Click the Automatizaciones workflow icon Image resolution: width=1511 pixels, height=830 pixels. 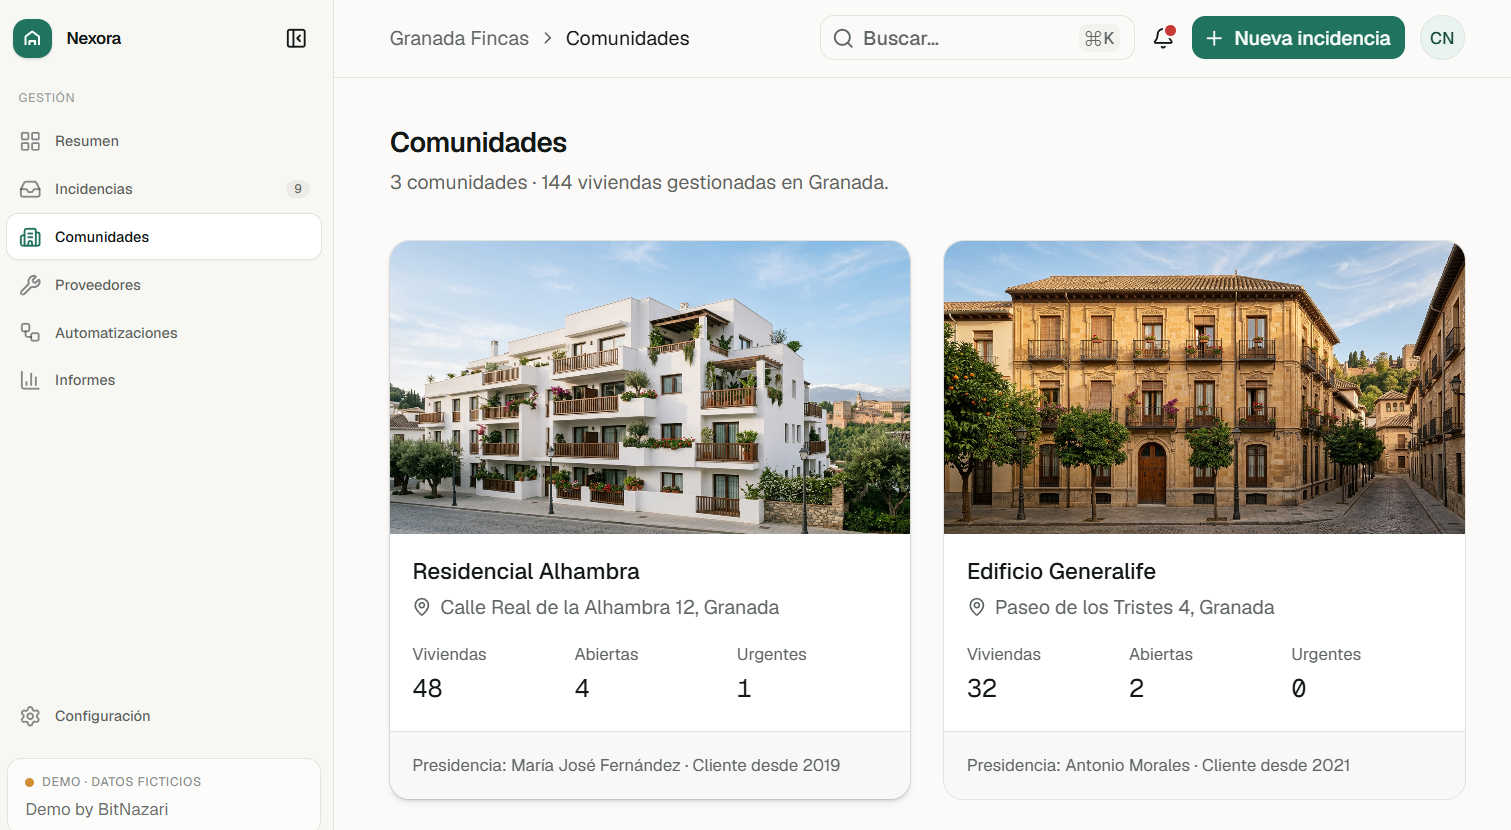click(30, 333)
